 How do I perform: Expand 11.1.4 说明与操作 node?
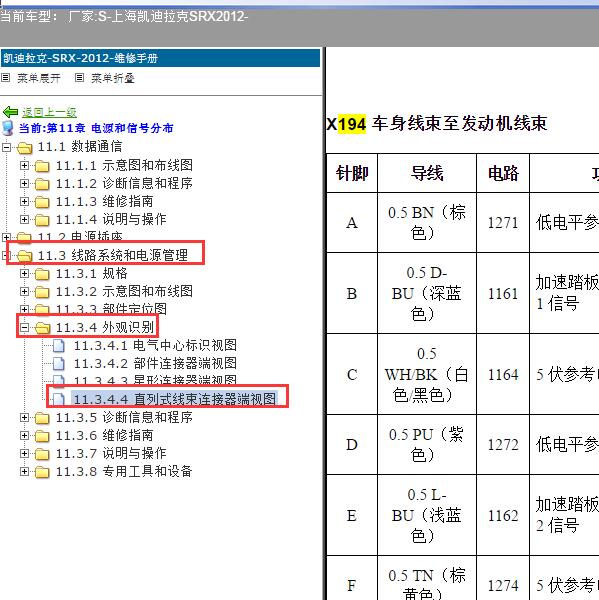click(24, 220)
